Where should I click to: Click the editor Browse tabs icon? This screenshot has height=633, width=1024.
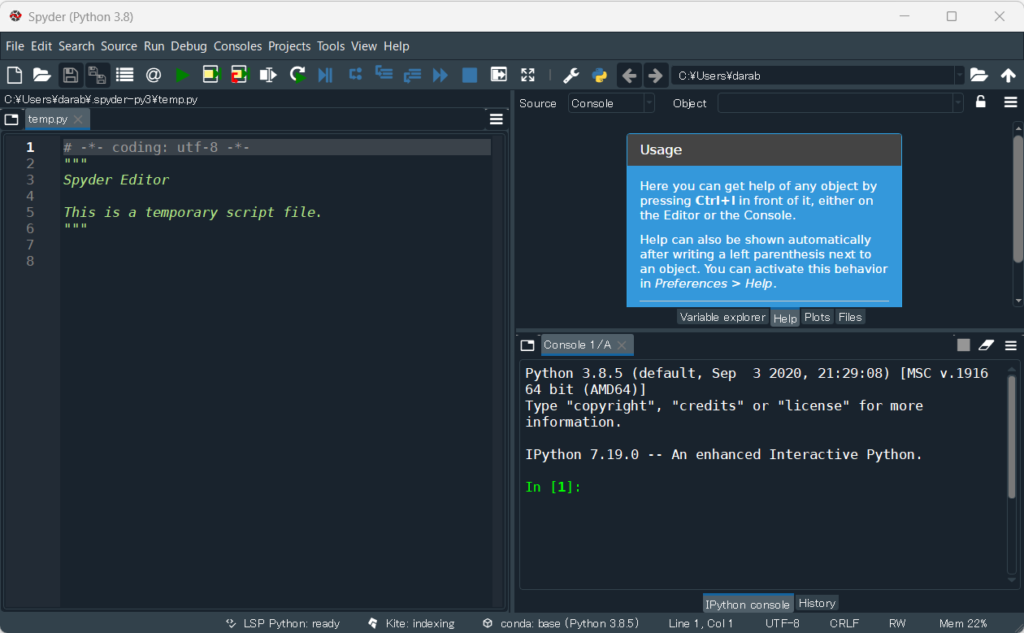[11, 119]
